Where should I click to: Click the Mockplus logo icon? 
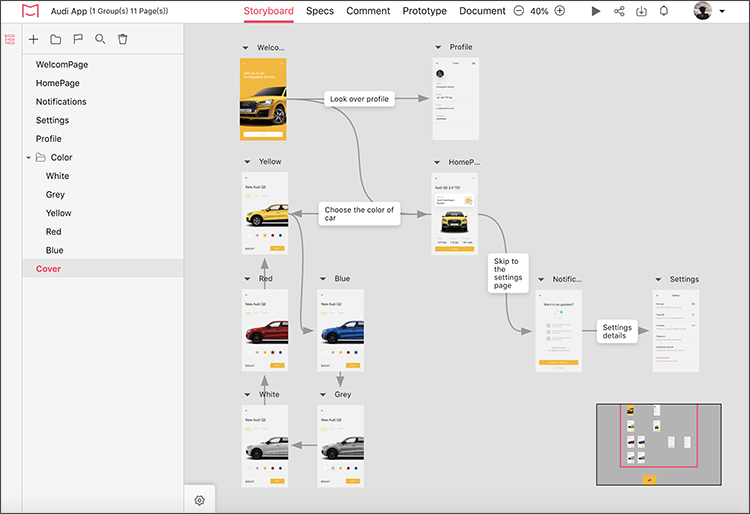point(30,11)
